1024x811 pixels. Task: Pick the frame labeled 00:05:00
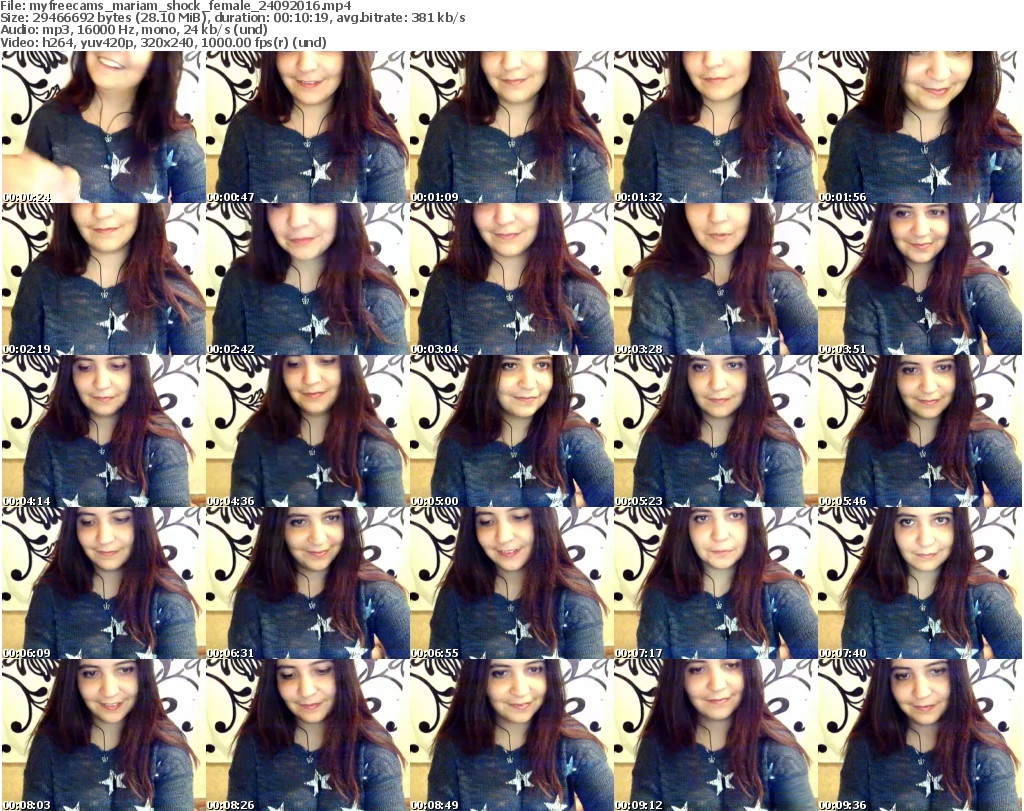point(512,431)
